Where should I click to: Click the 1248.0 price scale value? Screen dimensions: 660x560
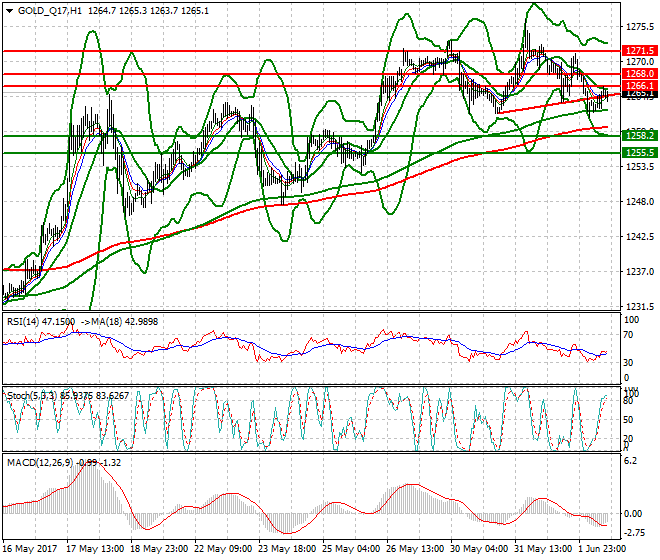(x=640, y=202)
